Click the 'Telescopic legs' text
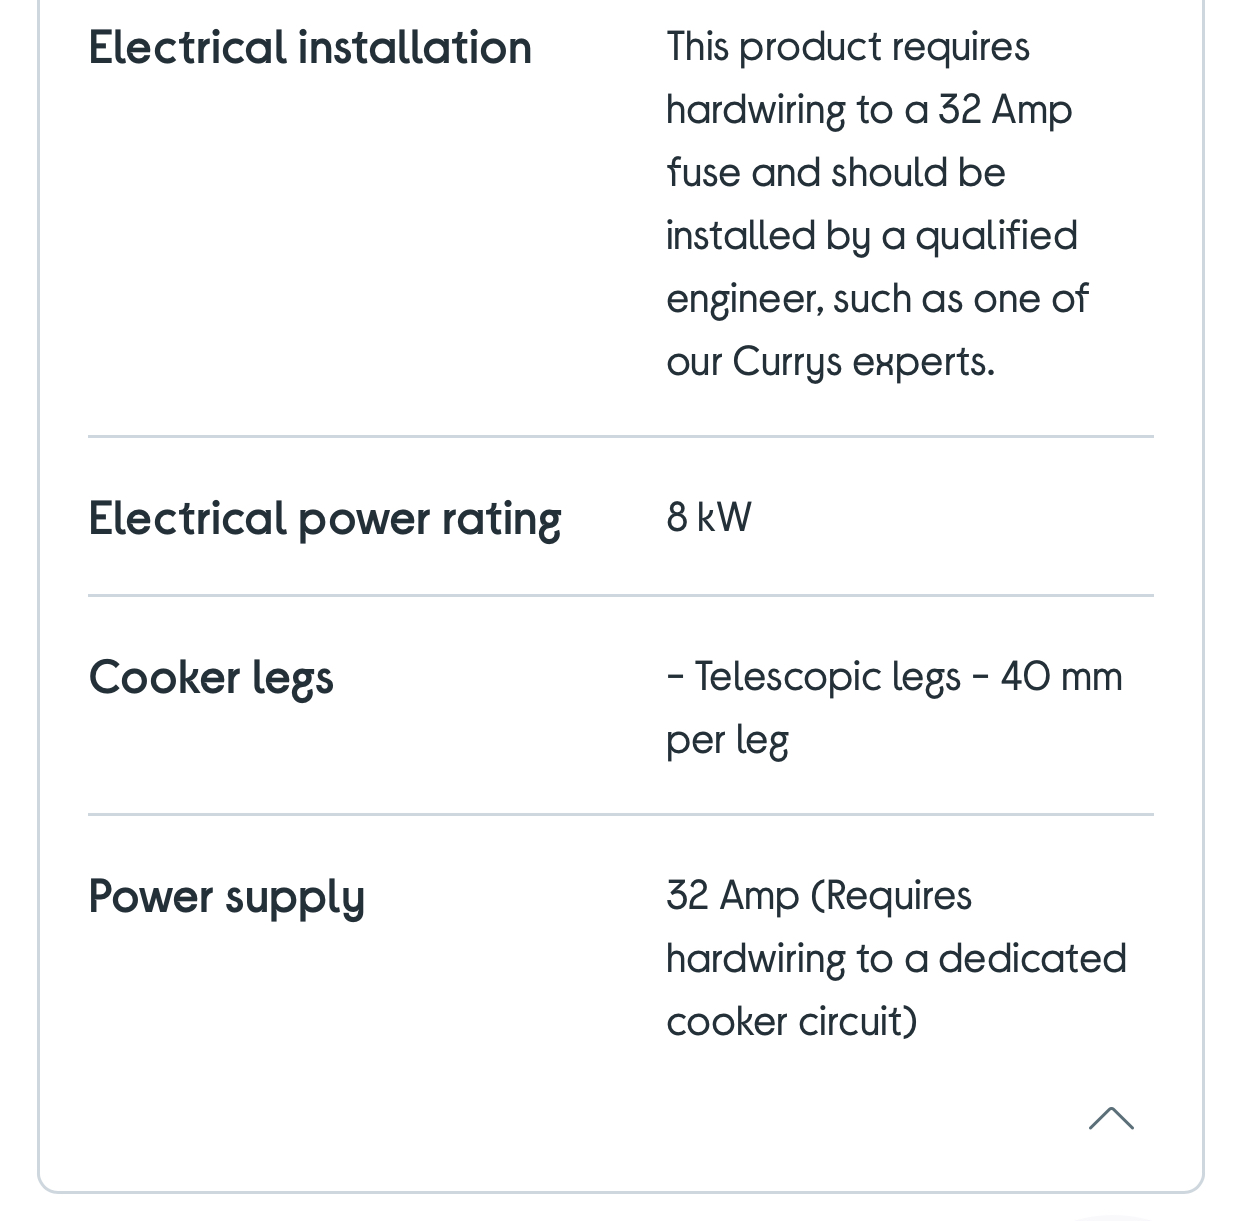 coord(827,677)
